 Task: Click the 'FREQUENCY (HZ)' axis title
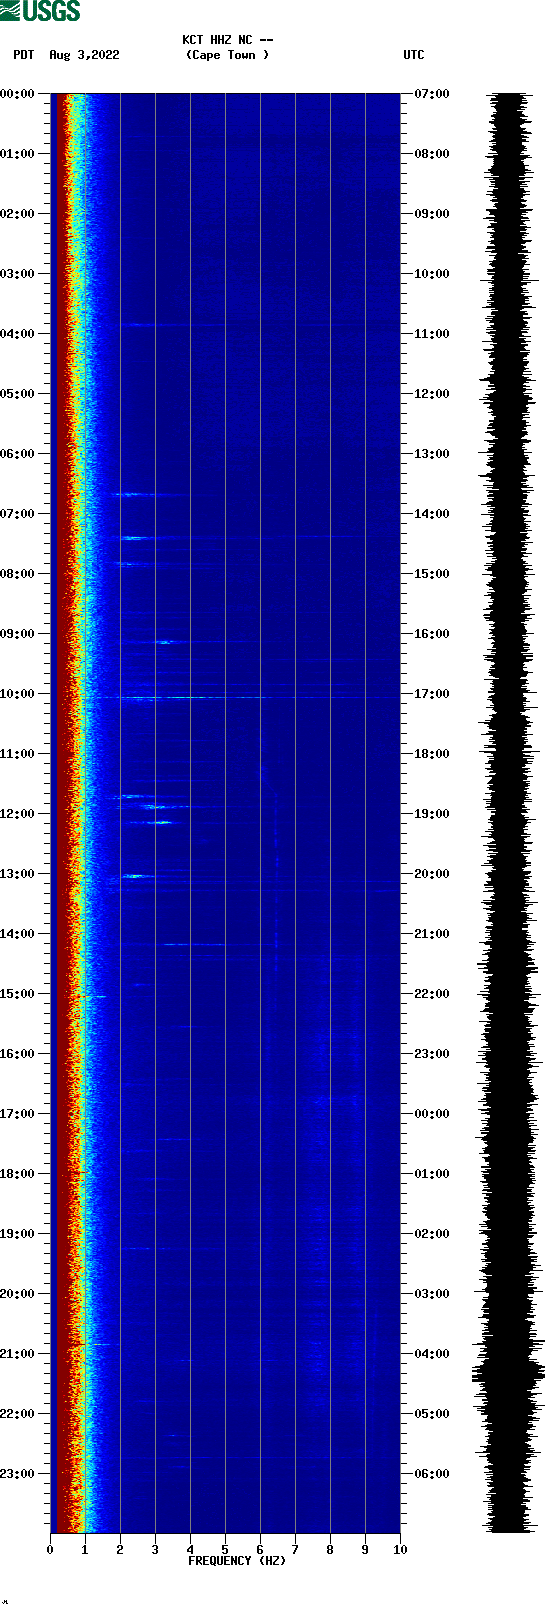(x=237, y=1561)
